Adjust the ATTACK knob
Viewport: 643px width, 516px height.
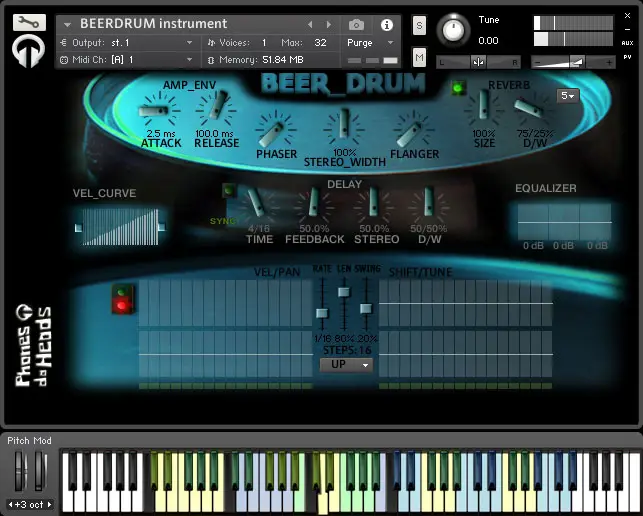160,110
